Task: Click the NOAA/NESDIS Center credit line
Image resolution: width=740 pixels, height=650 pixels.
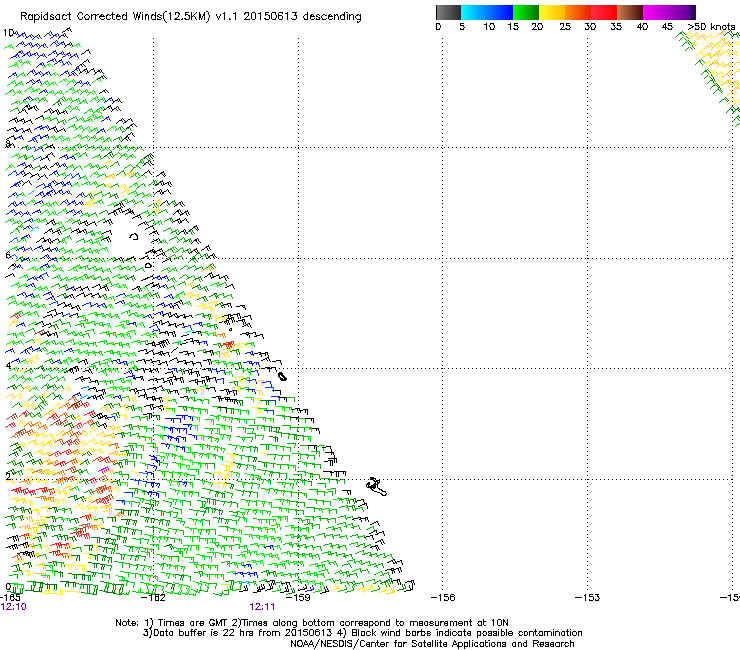Action: point(432,644)
